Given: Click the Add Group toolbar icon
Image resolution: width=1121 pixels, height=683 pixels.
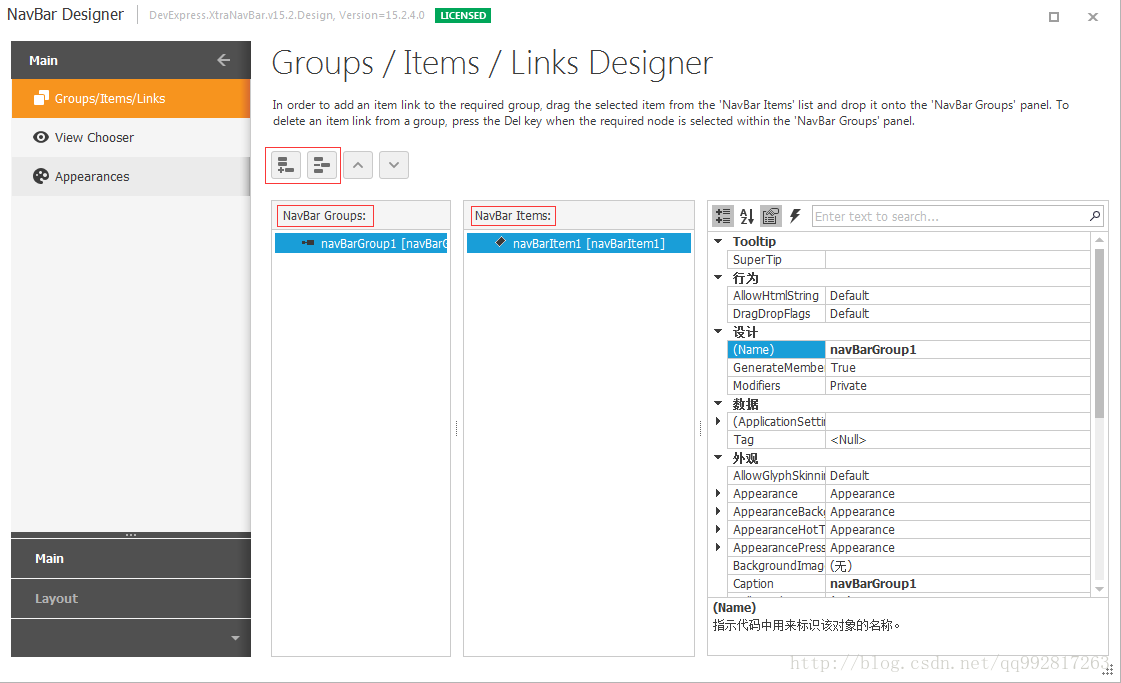Looking at the screenshot, I should (x=286, y=165).
